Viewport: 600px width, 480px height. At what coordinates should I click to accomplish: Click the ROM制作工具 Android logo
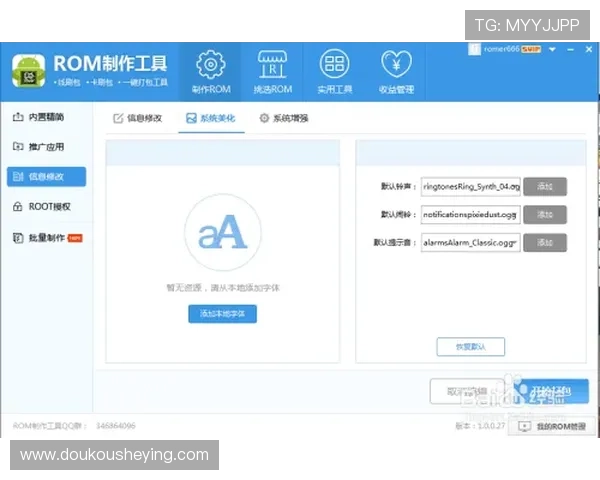(x=28, y=71)
